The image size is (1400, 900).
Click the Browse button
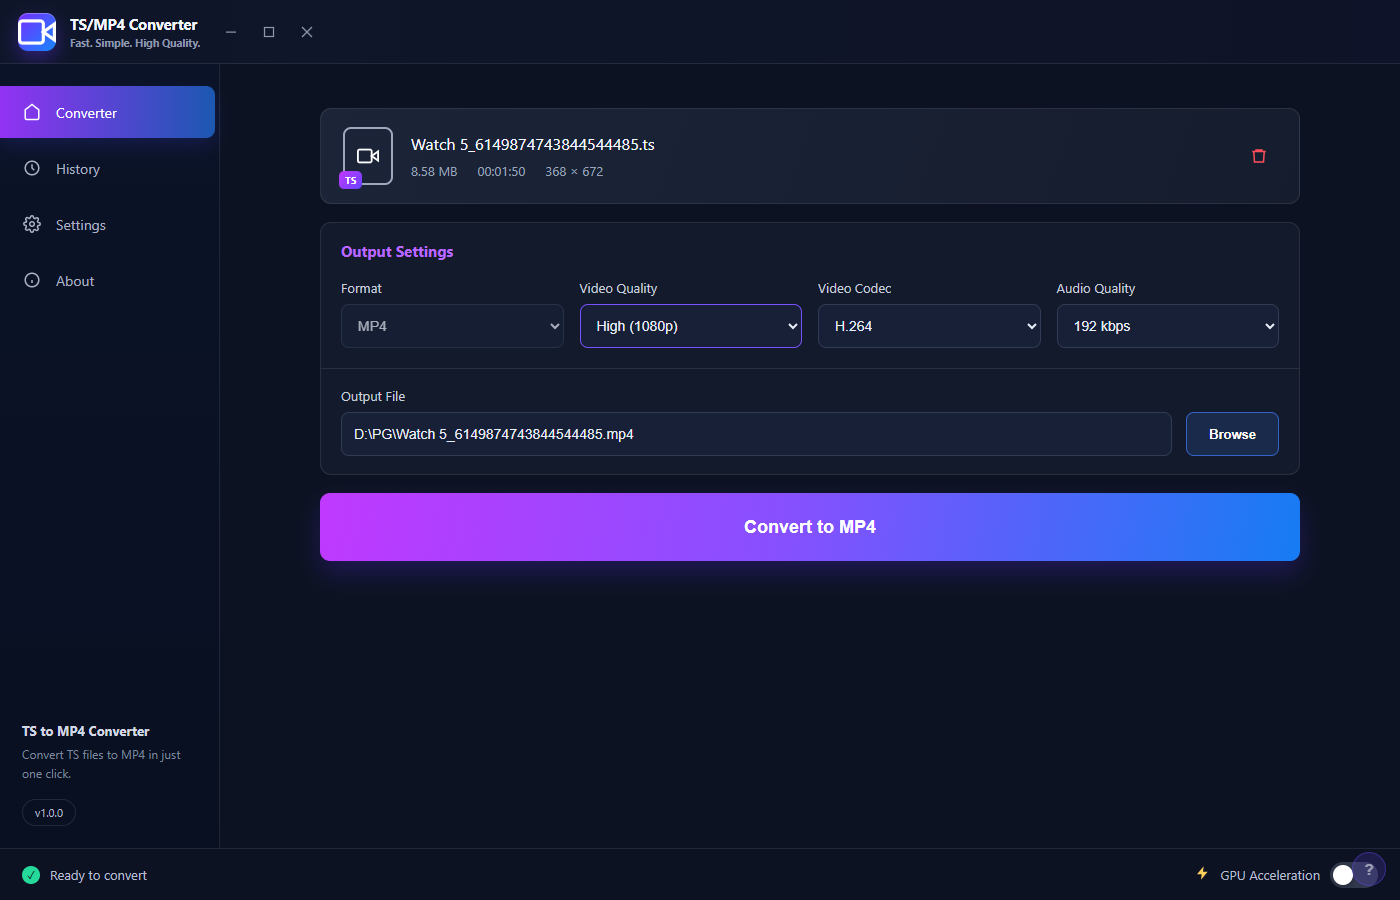coord(1232,434)
